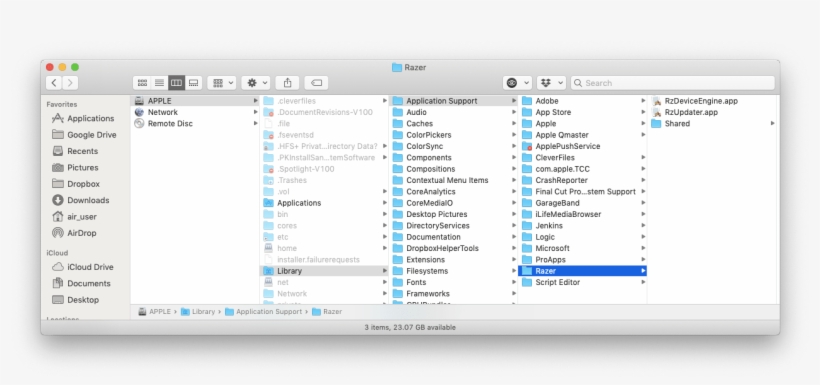Image resolution: width=820 pixels, height=385 pixels.
Task: Select the Library folder in second column
Action: pos(325,271)
